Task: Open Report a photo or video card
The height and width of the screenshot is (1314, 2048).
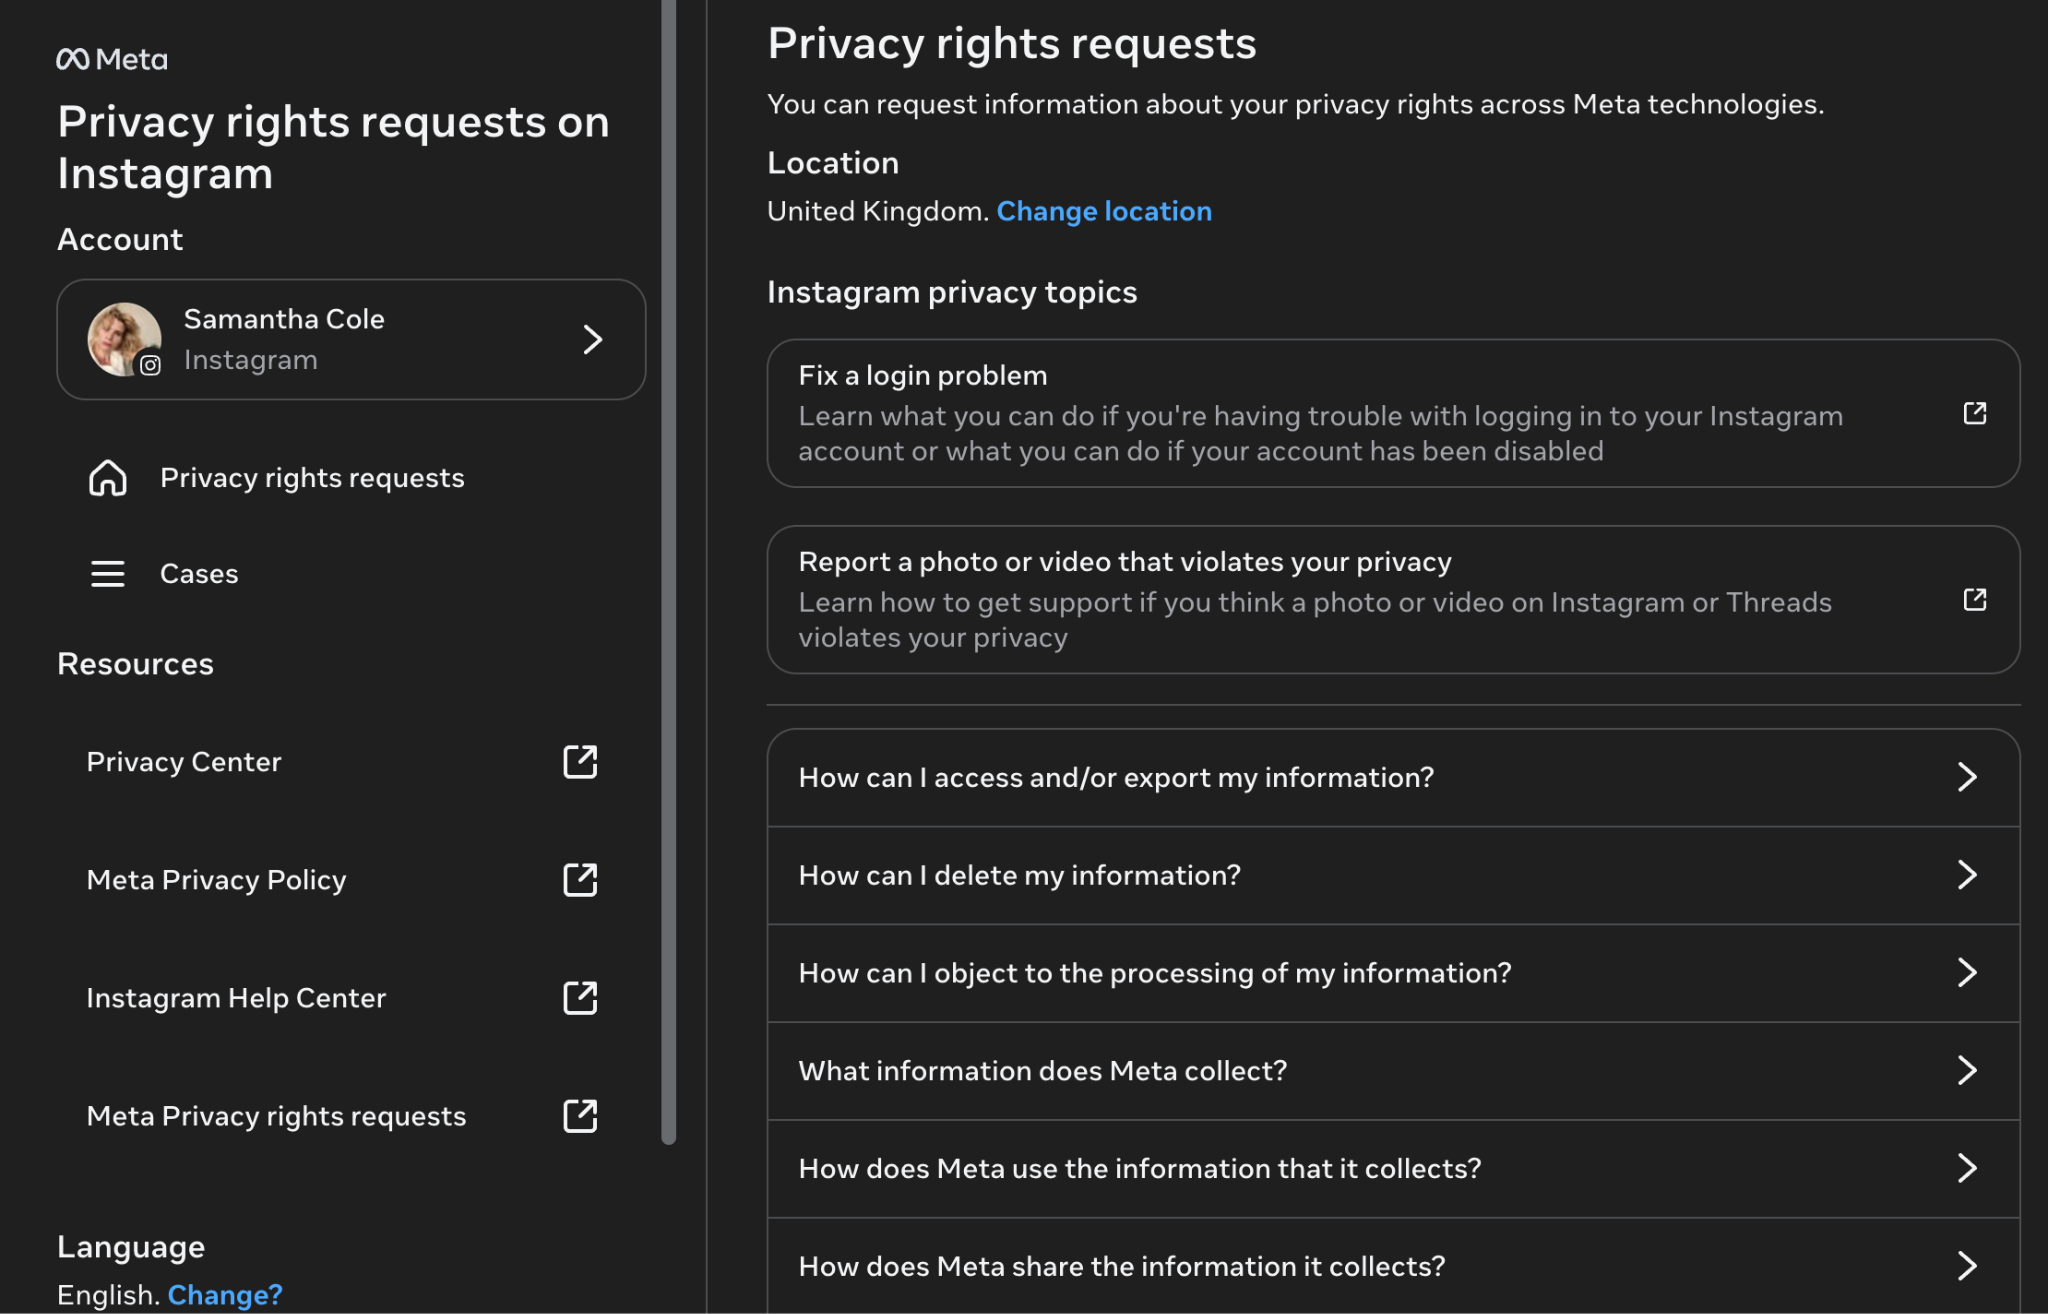Action: click(x=1393, y=600)
